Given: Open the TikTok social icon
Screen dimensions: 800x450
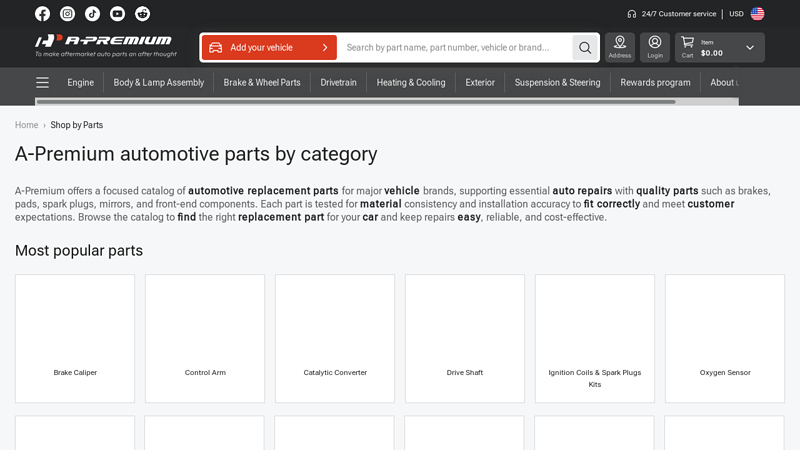Looking at the screenshot, I should (92, 14).
